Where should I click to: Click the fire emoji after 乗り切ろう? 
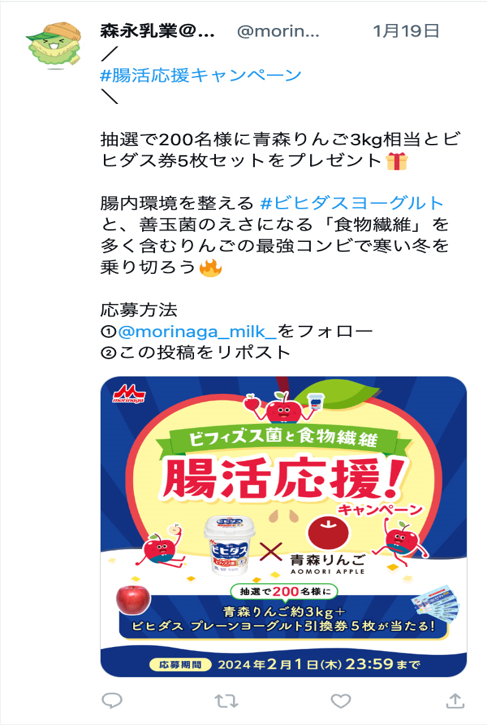pyautogui.click(x=210, y=267)
